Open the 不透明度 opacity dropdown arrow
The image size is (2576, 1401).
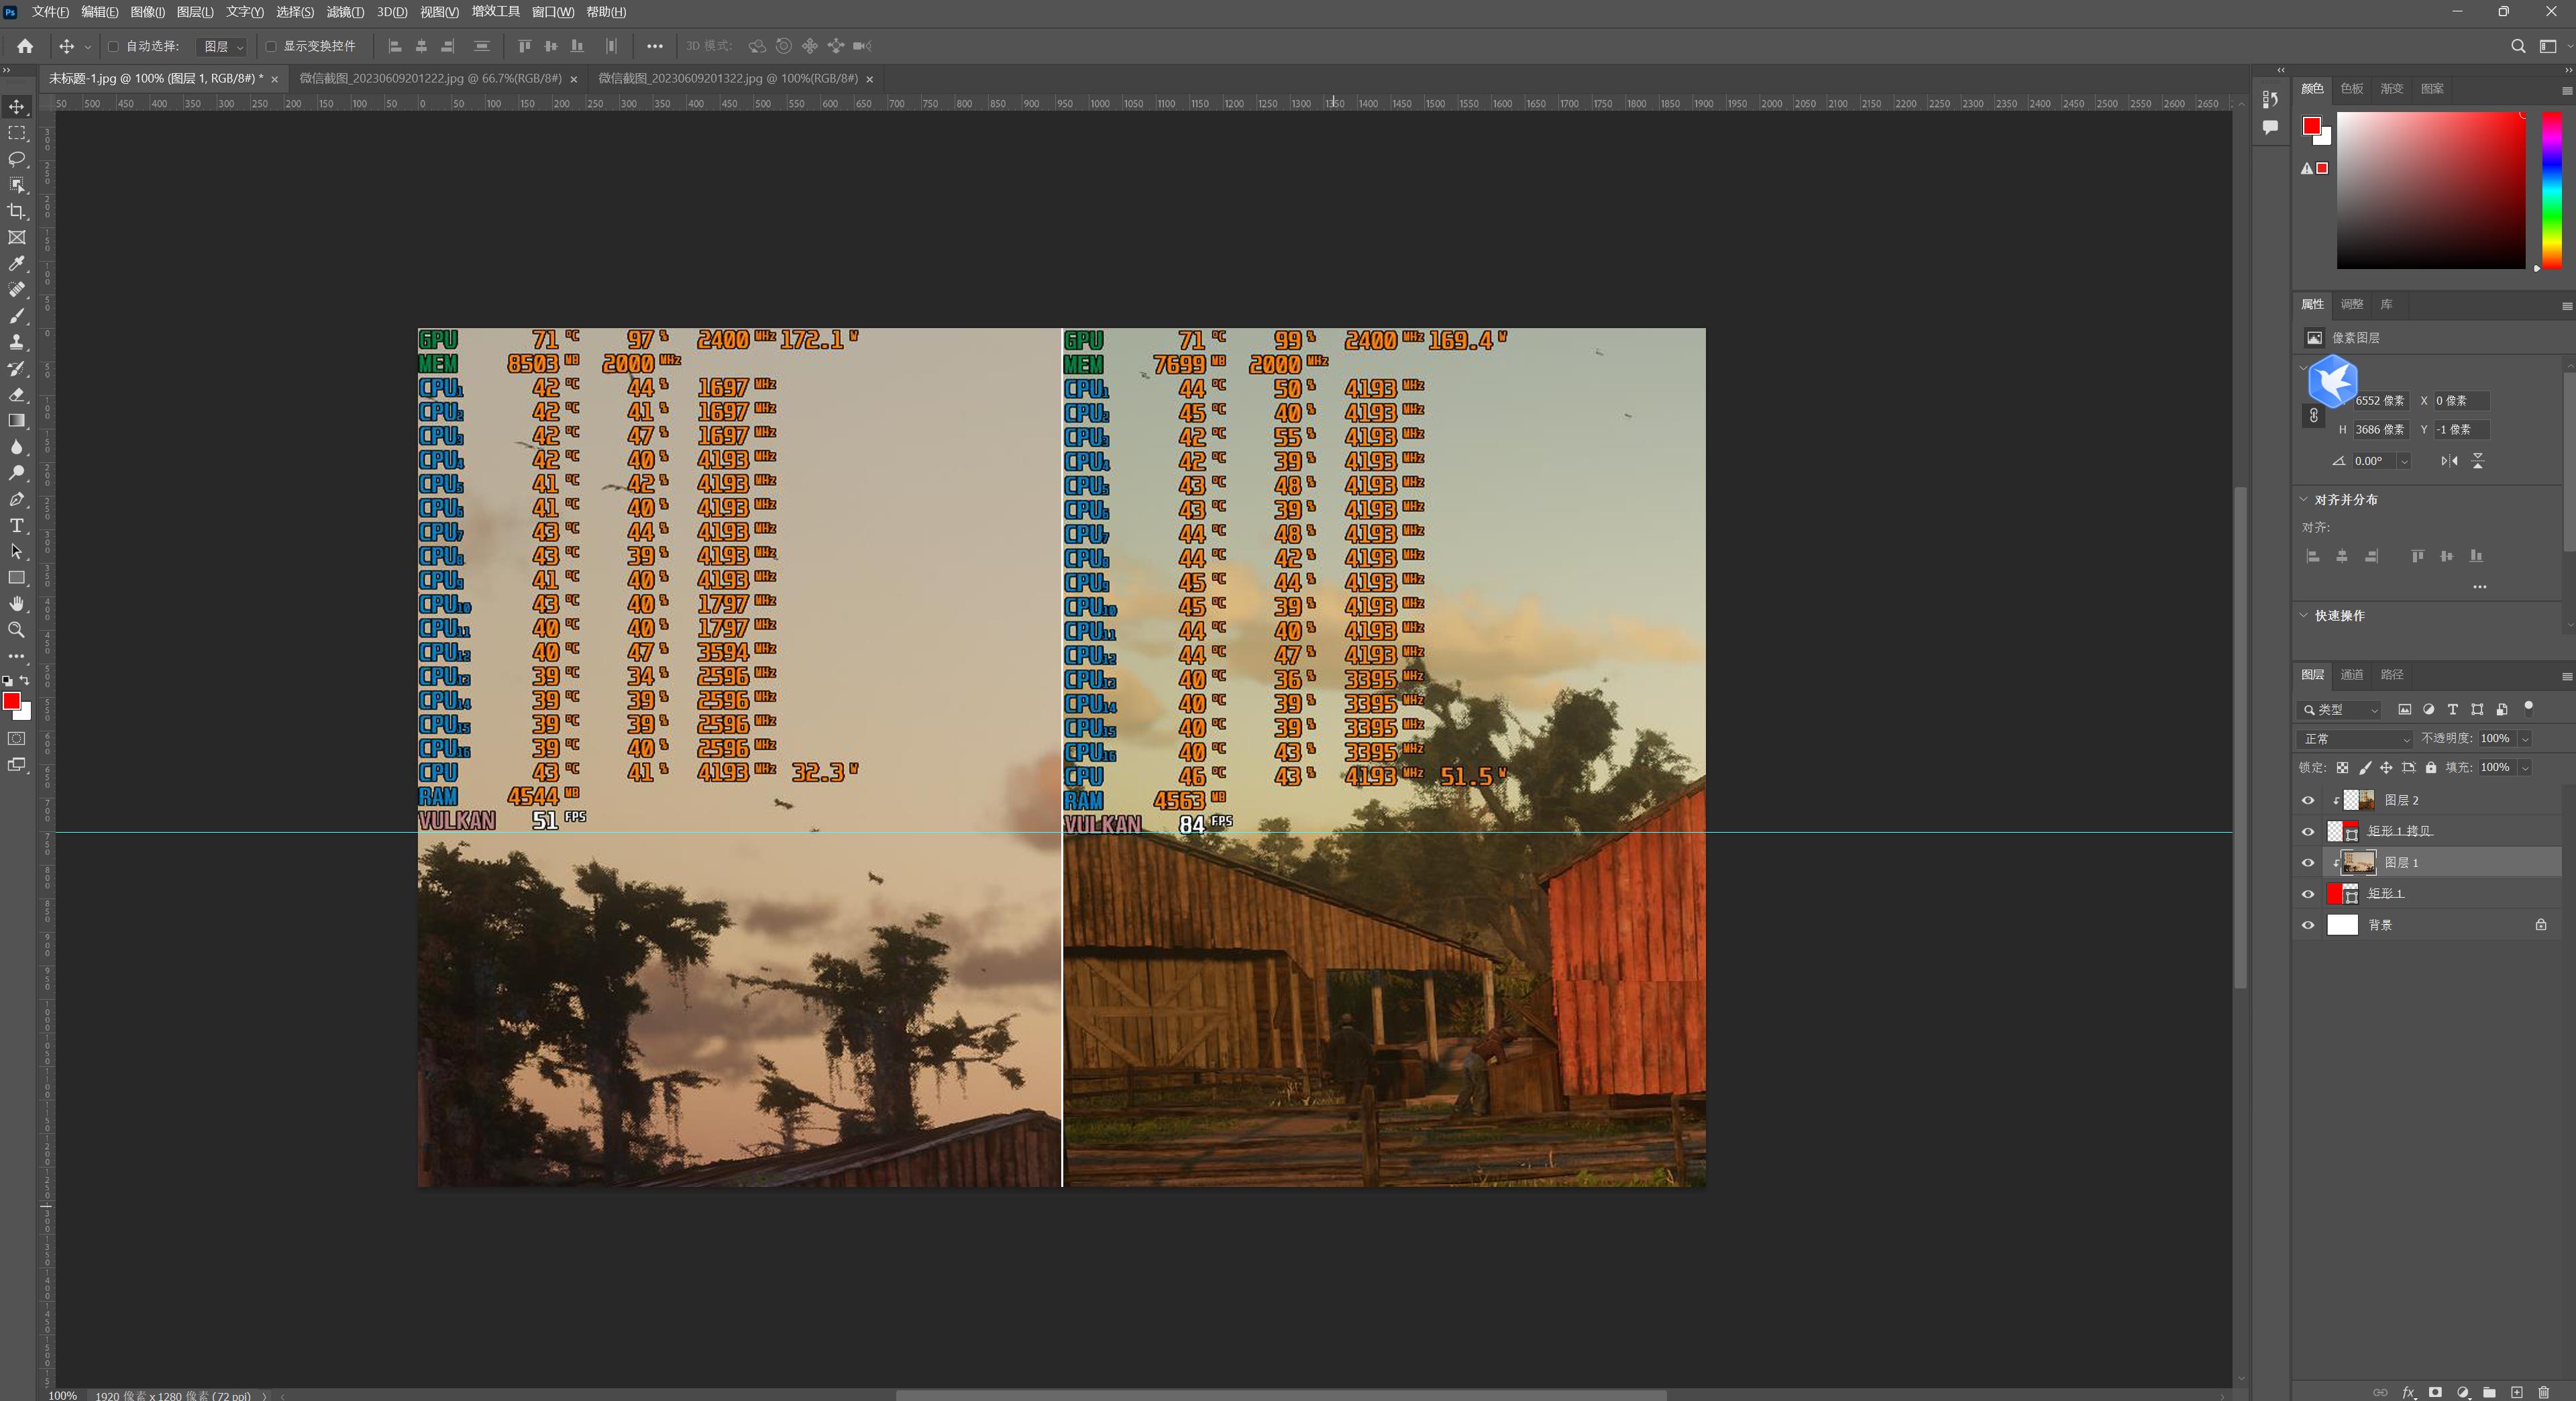click(x=2525, y=739)
